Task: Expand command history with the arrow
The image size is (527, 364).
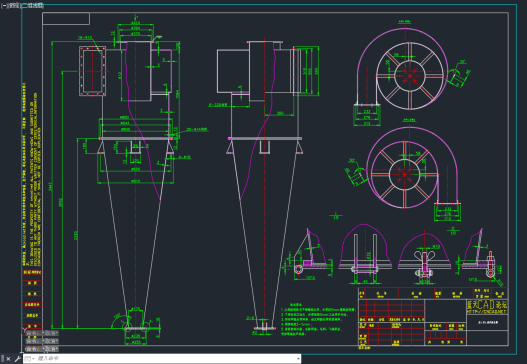Action: tap(298, 359)
